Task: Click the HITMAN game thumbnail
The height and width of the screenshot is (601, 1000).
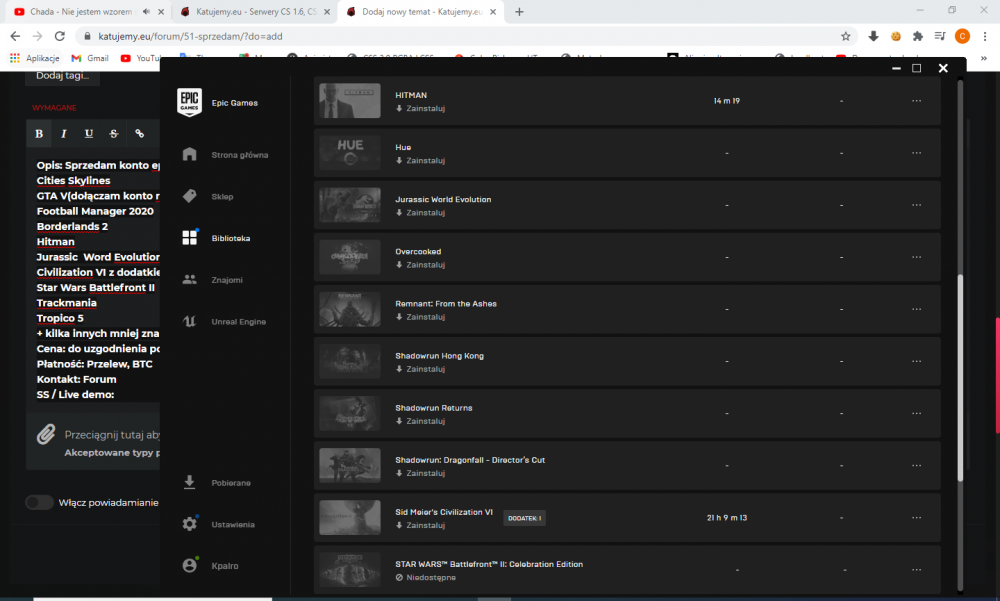Action: tap(349, 101)
